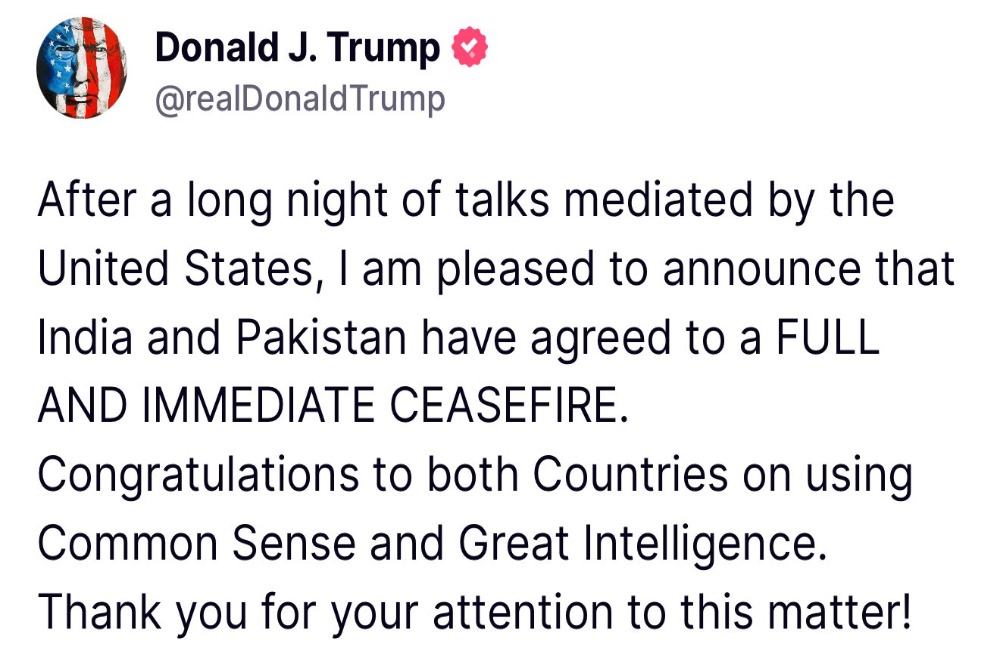Viewport: 1000px width, 666px height.
Task: Click the red verified badge
Action: coord(470,47)
